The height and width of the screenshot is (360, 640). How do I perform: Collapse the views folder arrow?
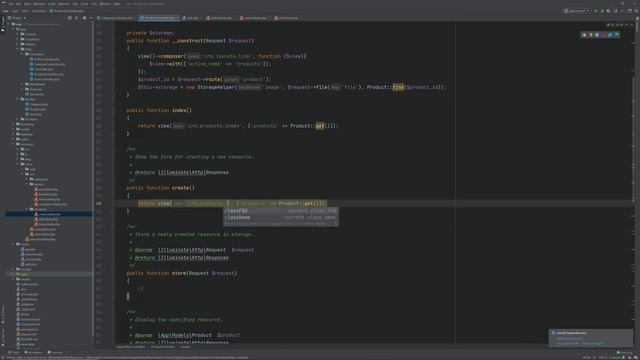18,164
